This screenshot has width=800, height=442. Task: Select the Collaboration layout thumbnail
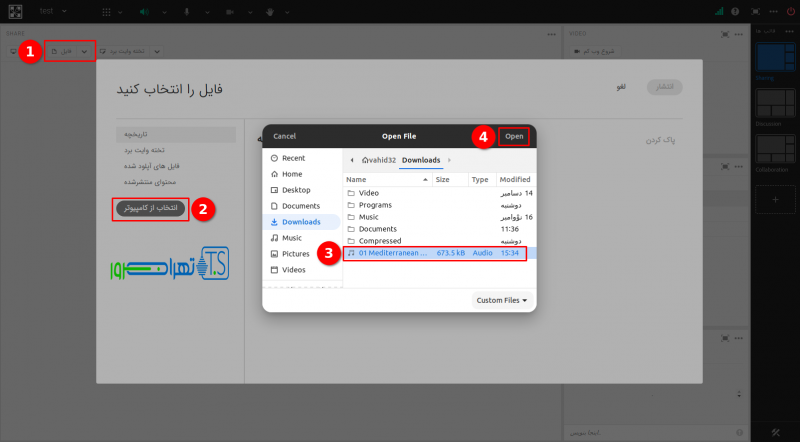click(x=775, y=149)
